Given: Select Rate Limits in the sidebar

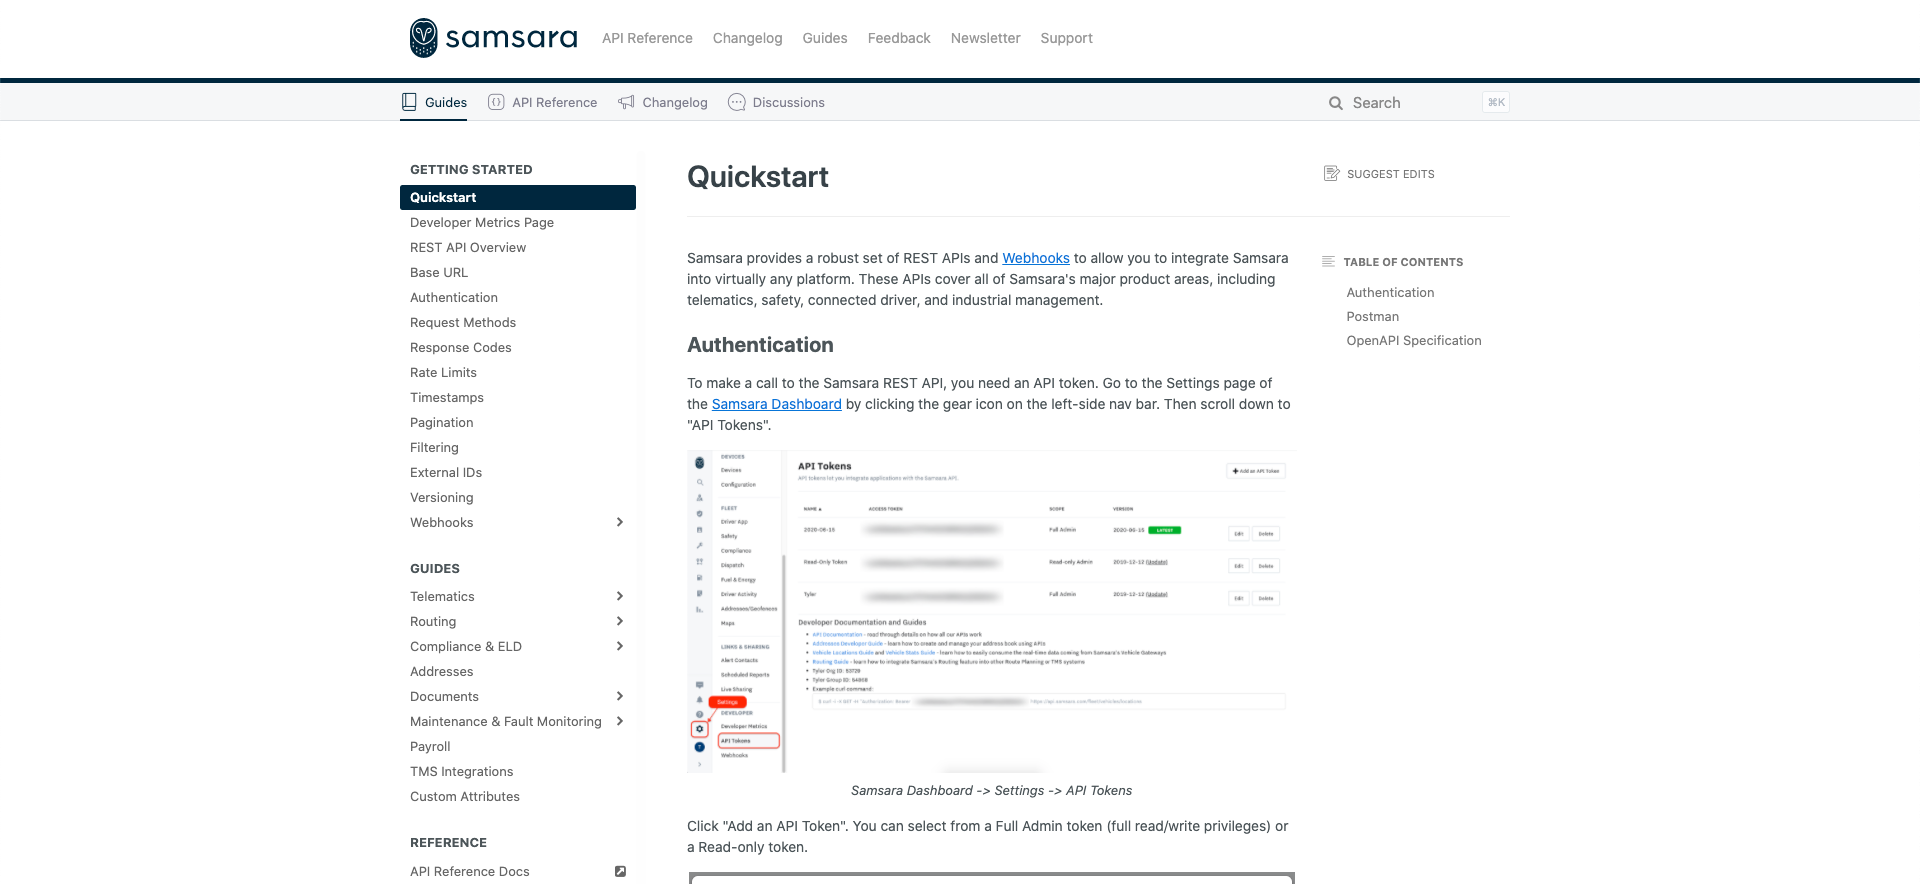Looking at the screenshot, I should pos(443,372).
